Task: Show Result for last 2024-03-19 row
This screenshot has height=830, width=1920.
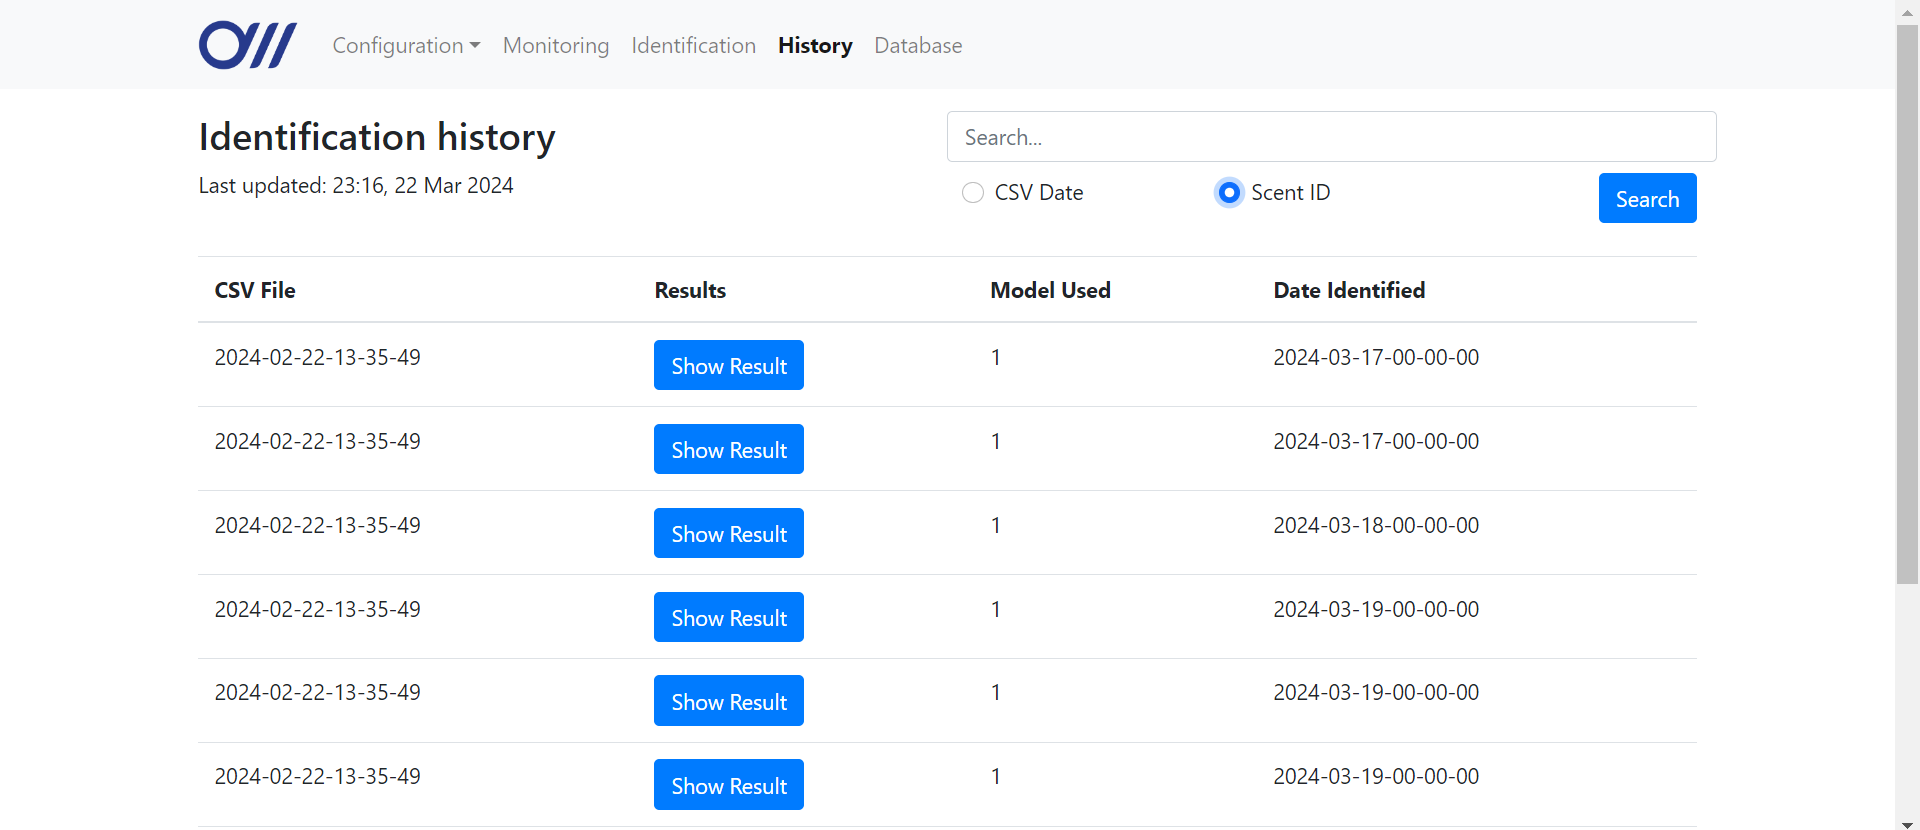Action: tap(729, 785)
